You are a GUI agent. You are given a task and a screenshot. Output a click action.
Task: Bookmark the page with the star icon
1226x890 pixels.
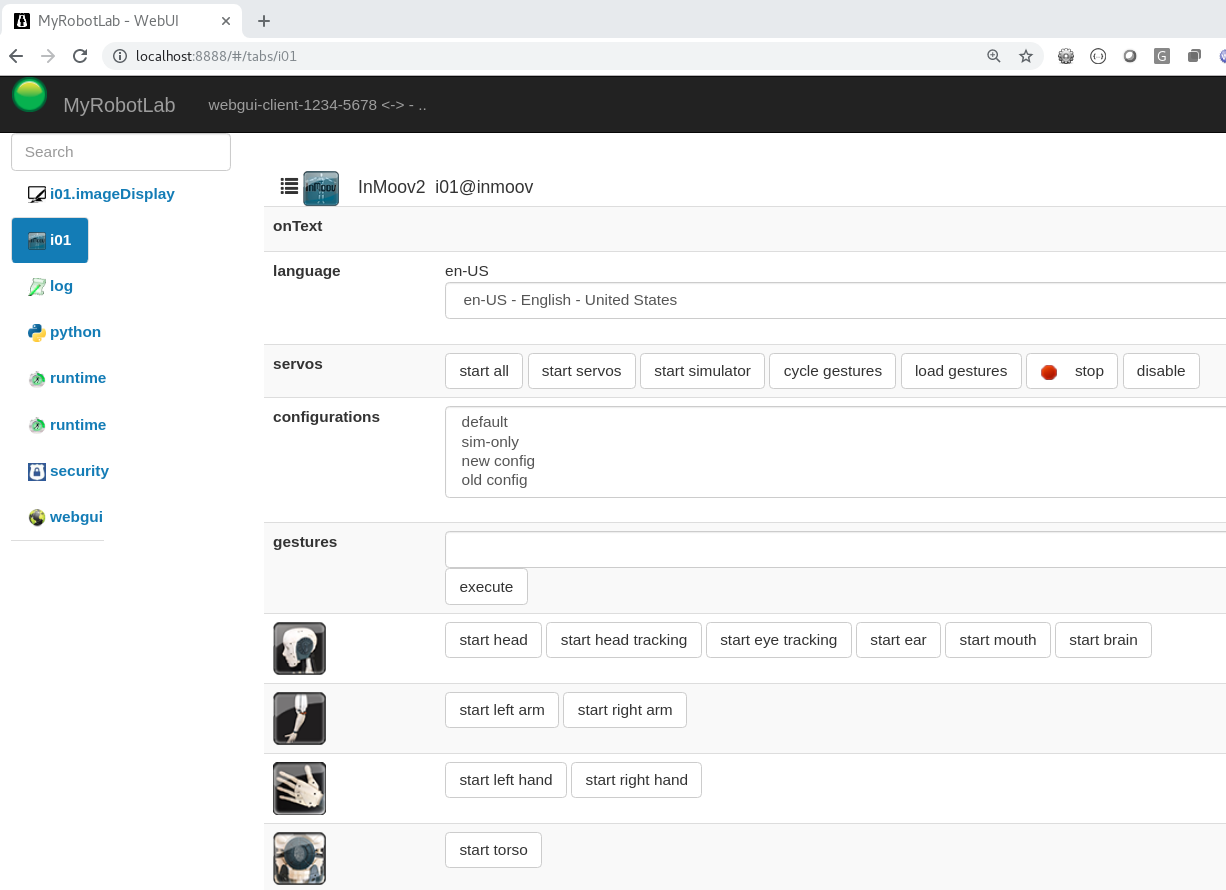(1026, 56)
